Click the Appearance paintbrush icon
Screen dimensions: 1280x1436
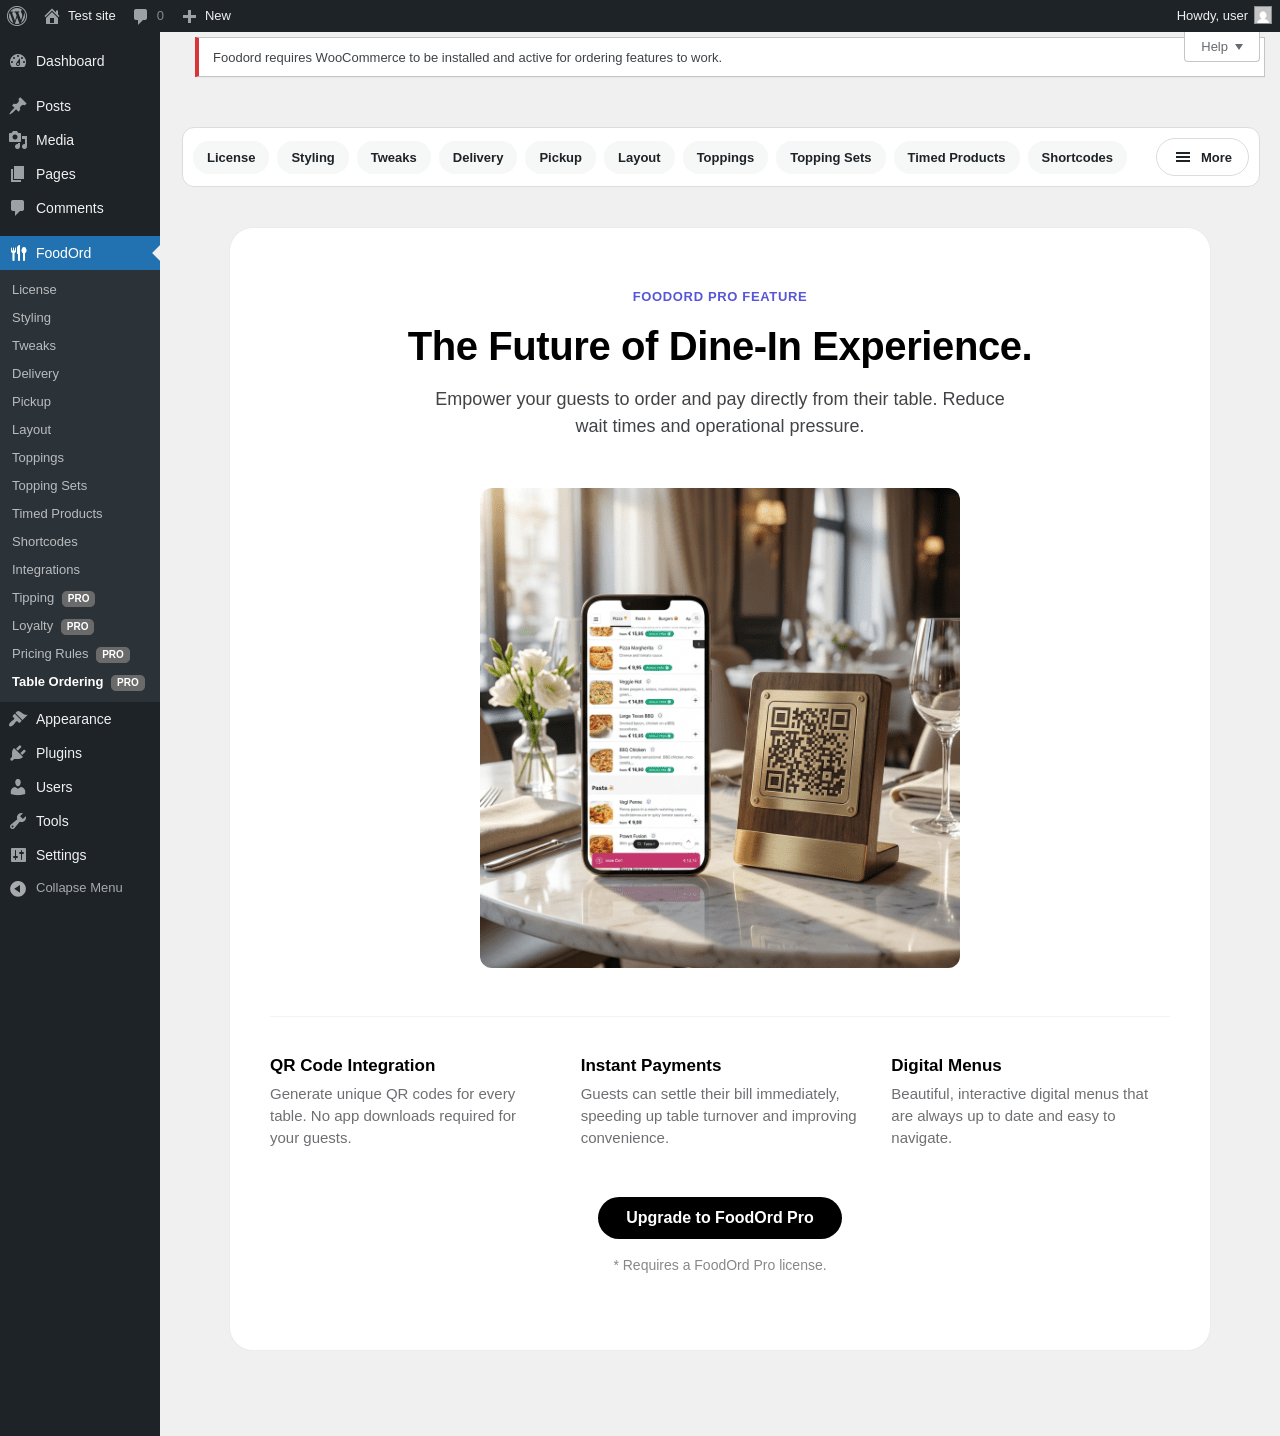[18, 719]
